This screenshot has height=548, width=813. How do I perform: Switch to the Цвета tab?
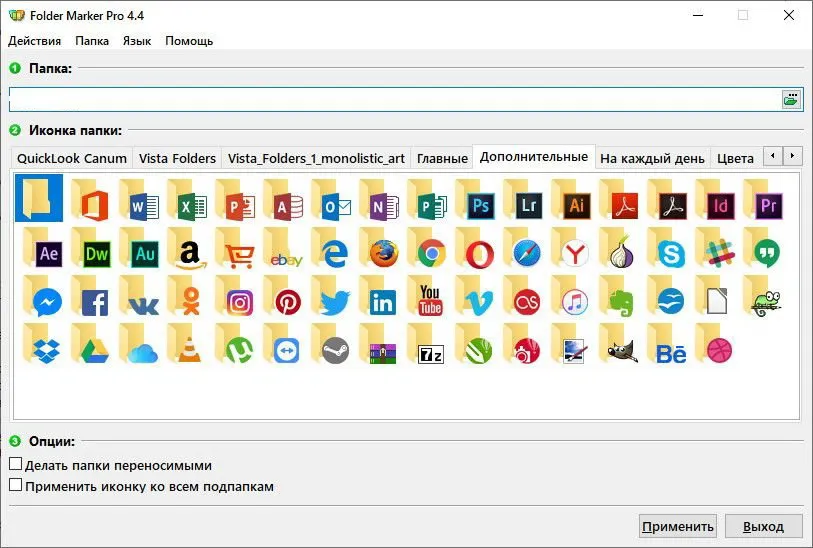pos(735,158)
